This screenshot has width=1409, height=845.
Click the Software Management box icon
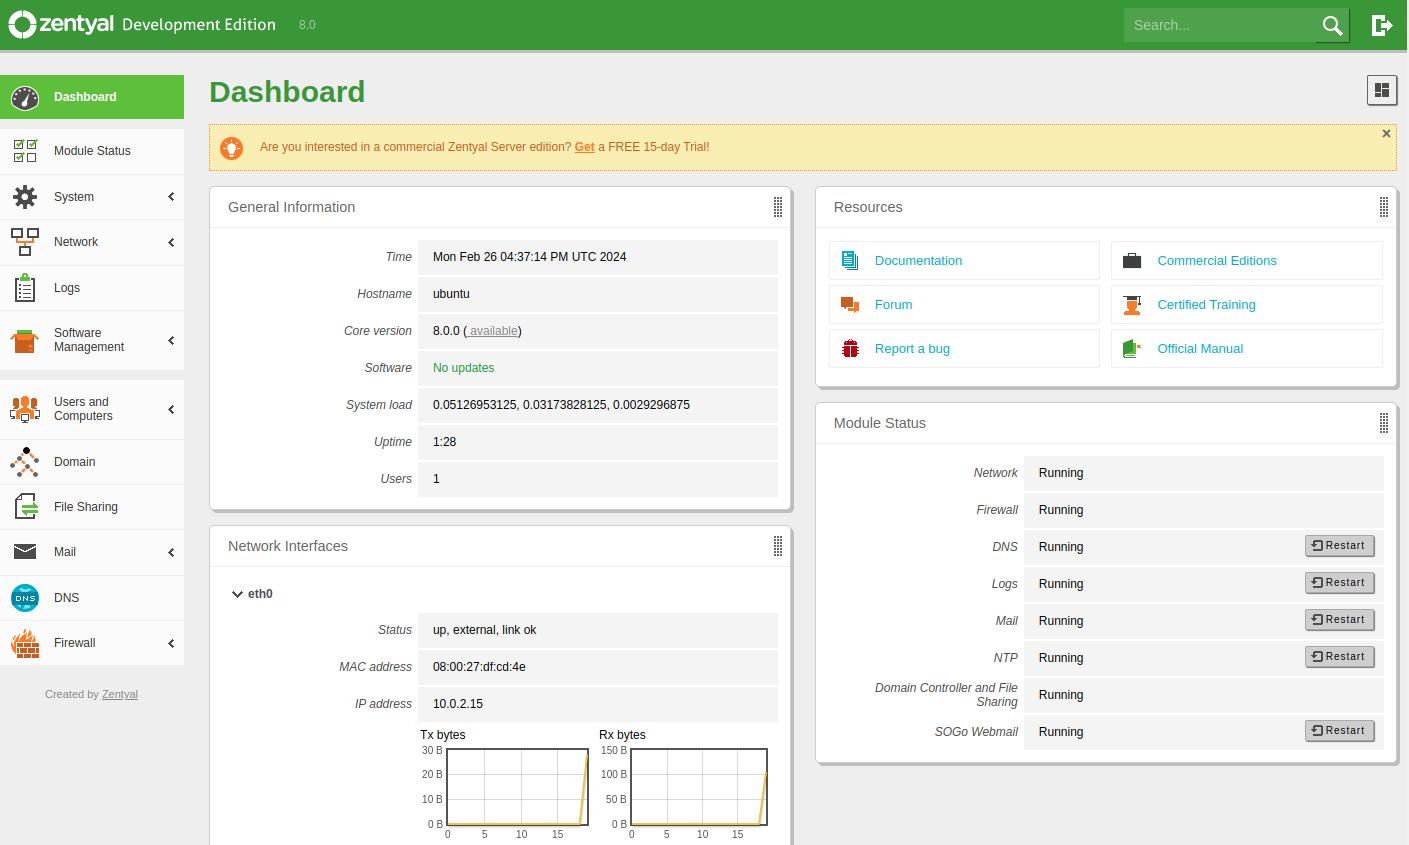pyautogui.click(x=25, y=340)
